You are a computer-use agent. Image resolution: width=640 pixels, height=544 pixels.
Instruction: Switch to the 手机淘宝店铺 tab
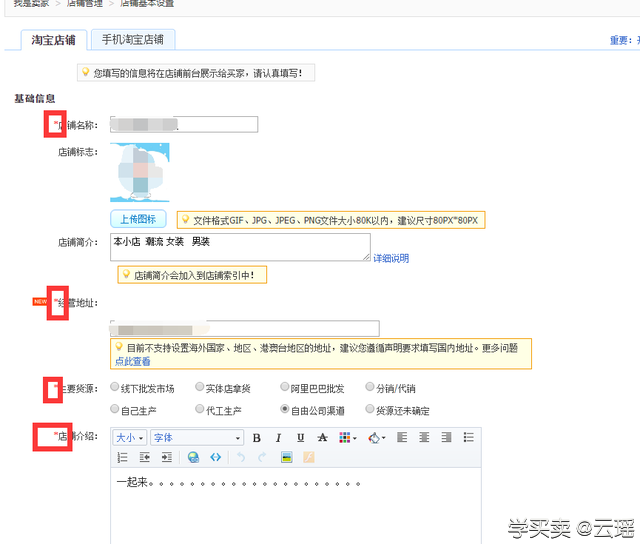pos(133,40)
